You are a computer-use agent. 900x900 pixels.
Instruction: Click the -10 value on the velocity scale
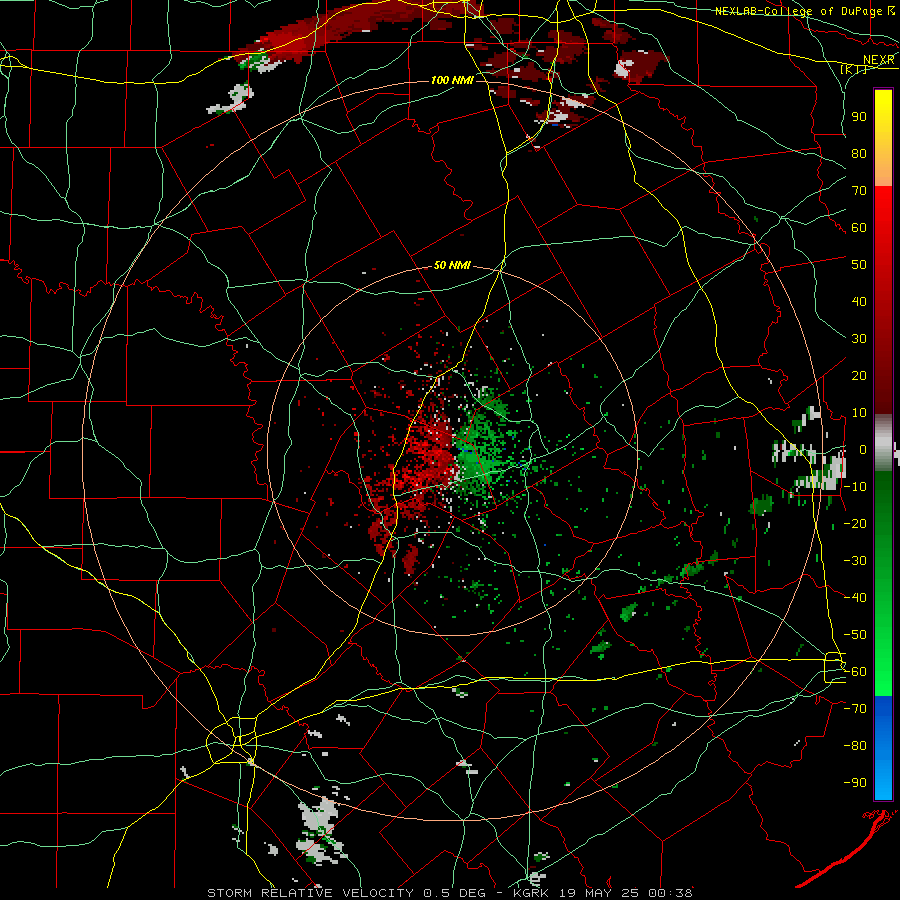(x=855, y=487)
